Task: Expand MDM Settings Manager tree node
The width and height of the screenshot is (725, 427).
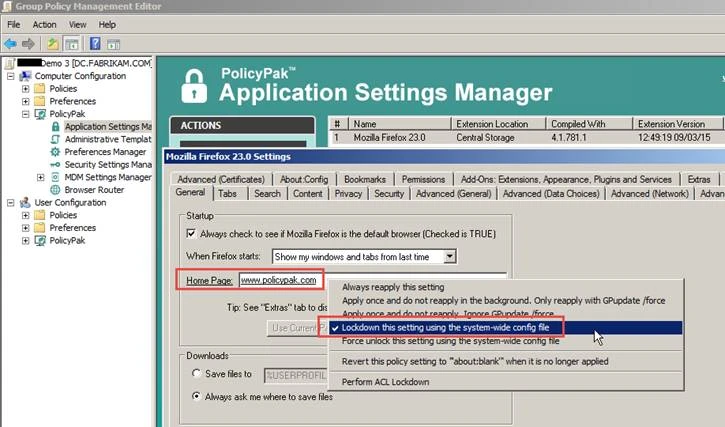Action: click(41, 177)
